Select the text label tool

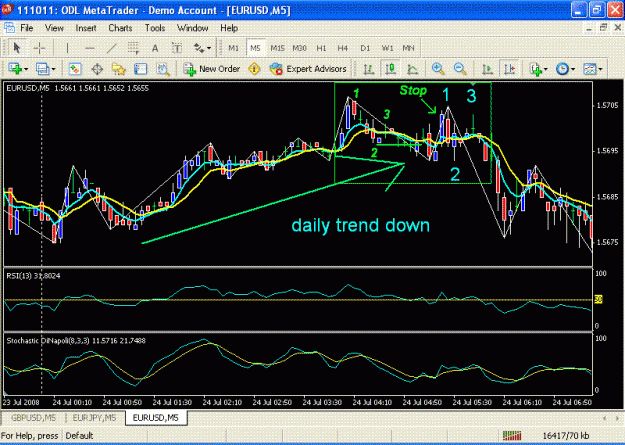point(177,48)
